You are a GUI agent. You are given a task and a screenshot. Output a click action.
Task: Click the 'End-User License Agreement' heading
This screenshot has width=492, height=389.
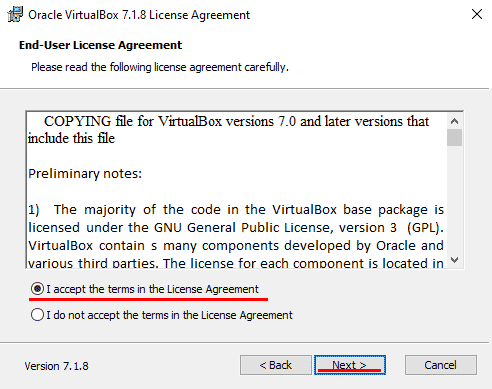(x=100, y=45)
